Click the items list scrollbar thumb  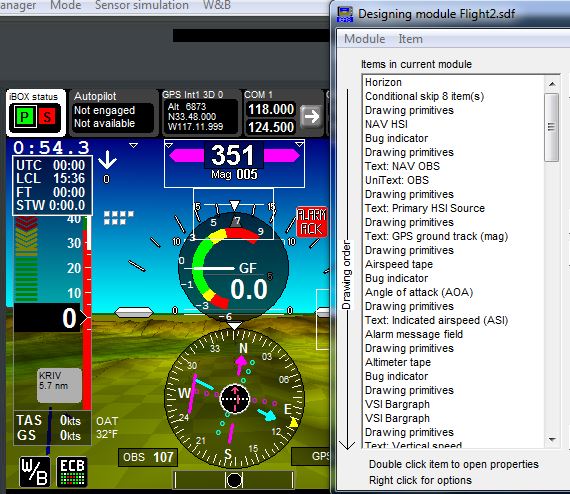[551, 127]
